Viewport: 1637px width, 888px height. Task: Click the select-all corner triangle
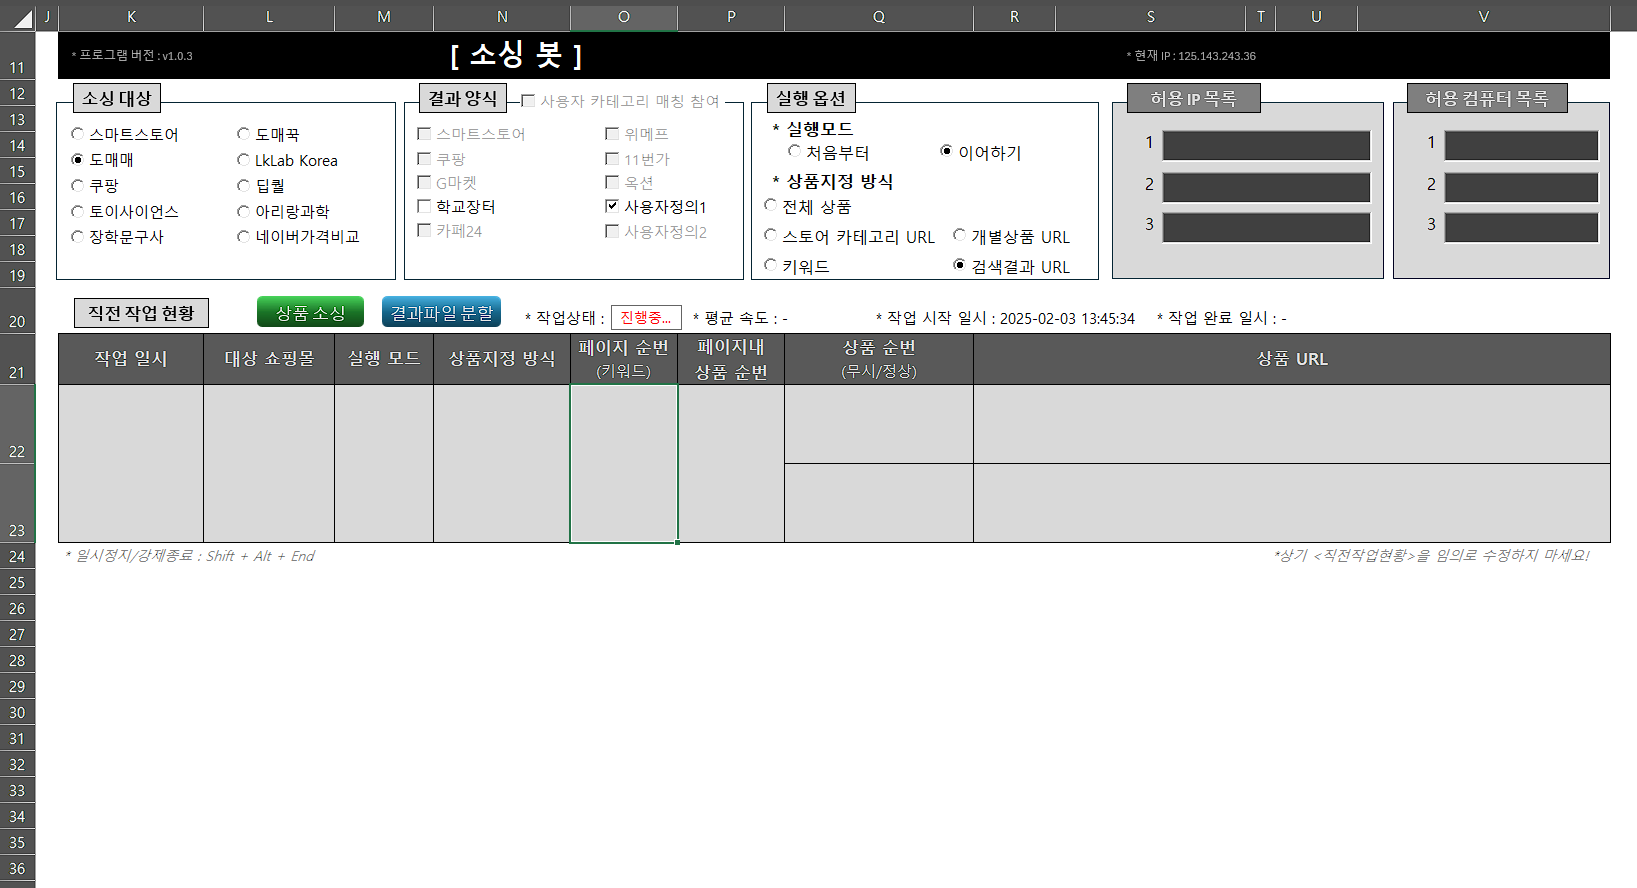[x=22, y=18]
